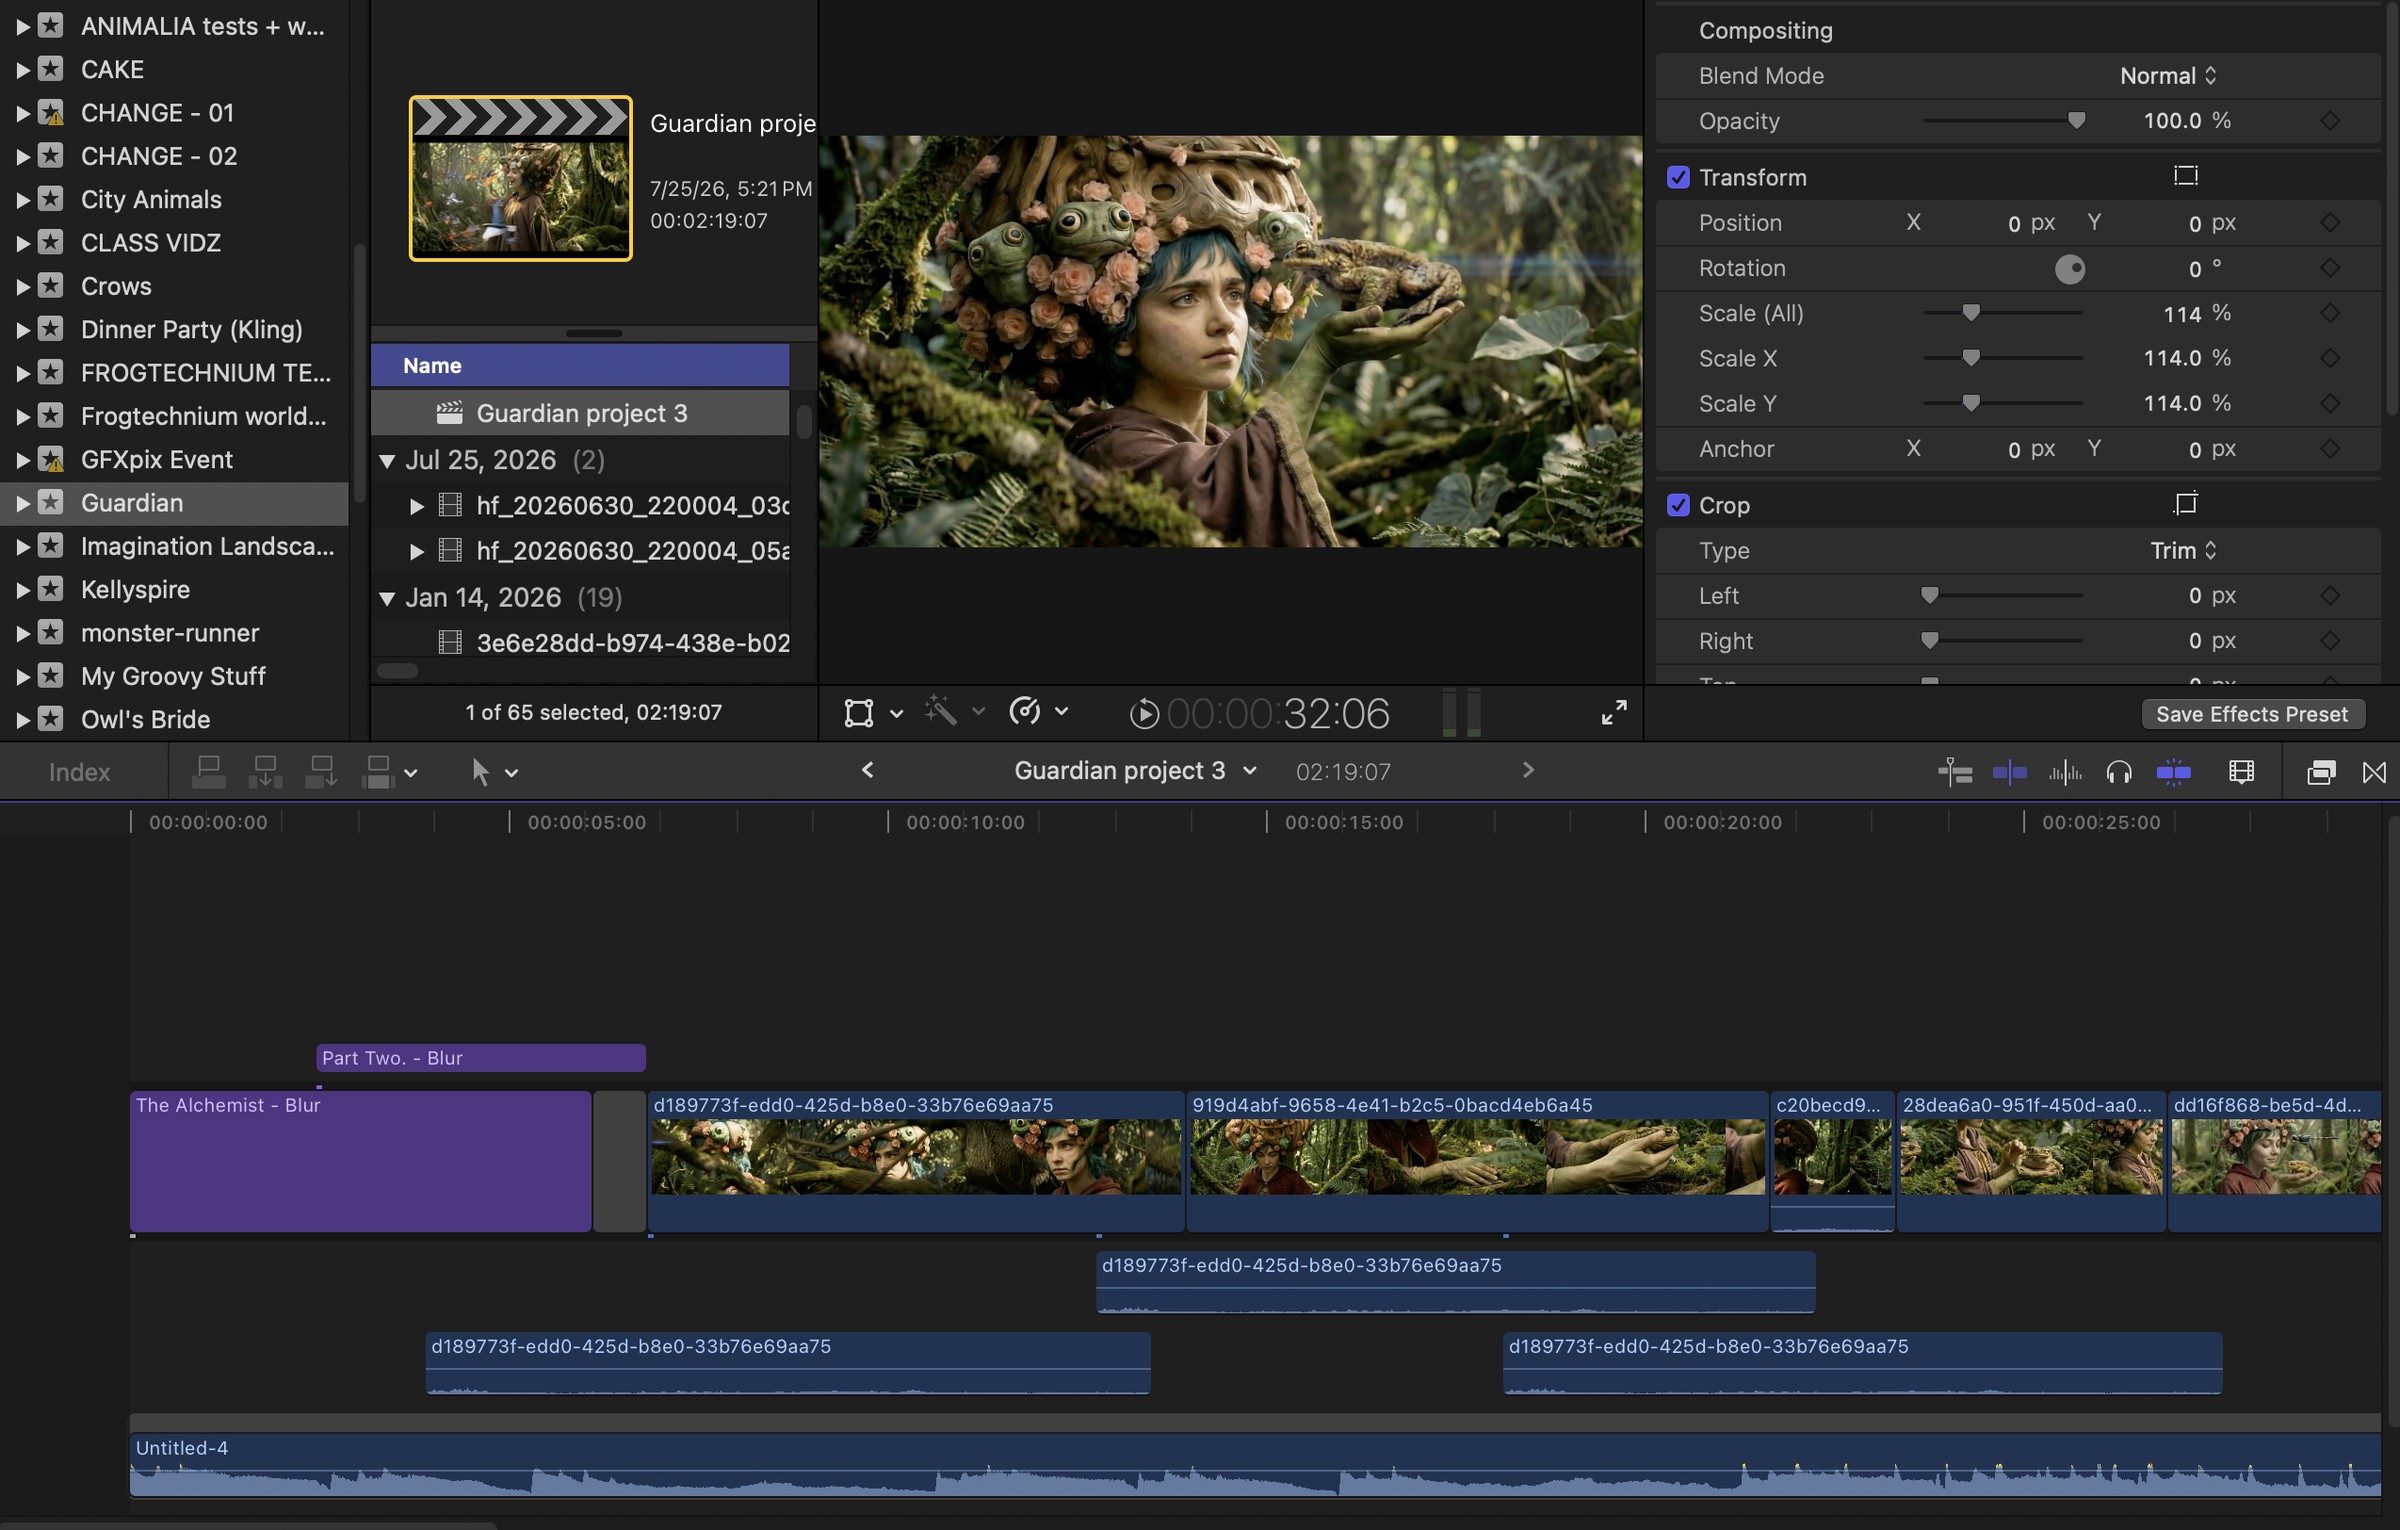Viewport: 2400px width, 1530px height.
Task: Show Transform on-screen controls in inspector
Action: (2186, 176)
